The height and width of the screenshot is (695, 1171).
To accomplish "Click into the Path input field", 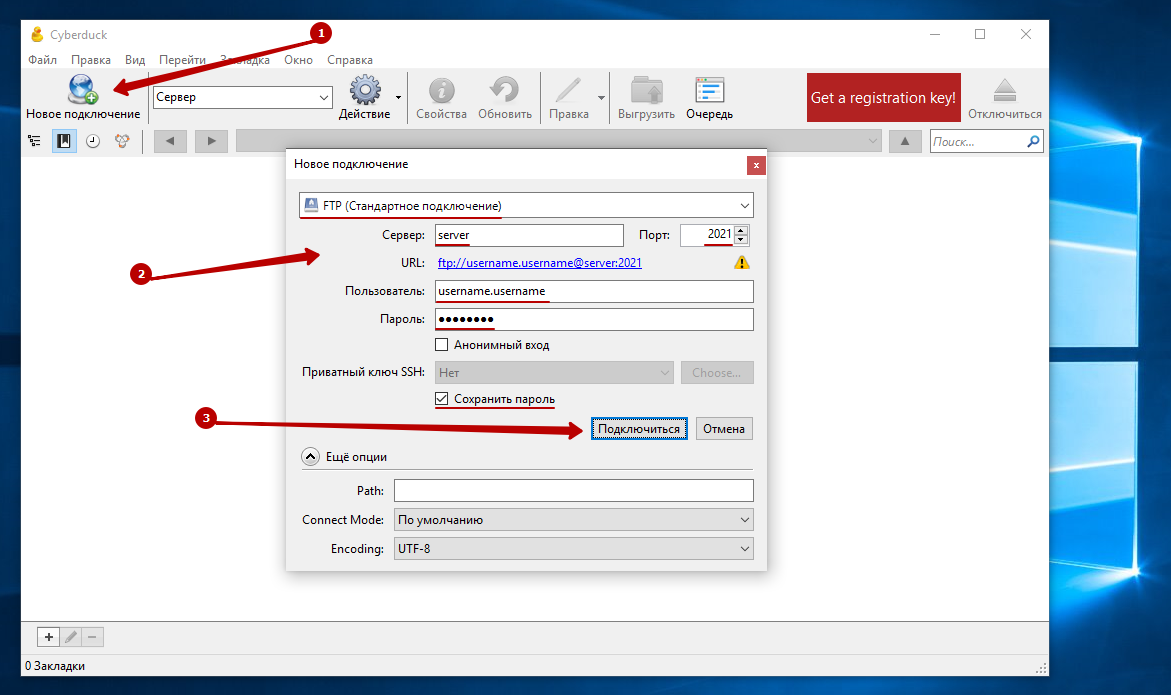I will click(x=573, y=491).
